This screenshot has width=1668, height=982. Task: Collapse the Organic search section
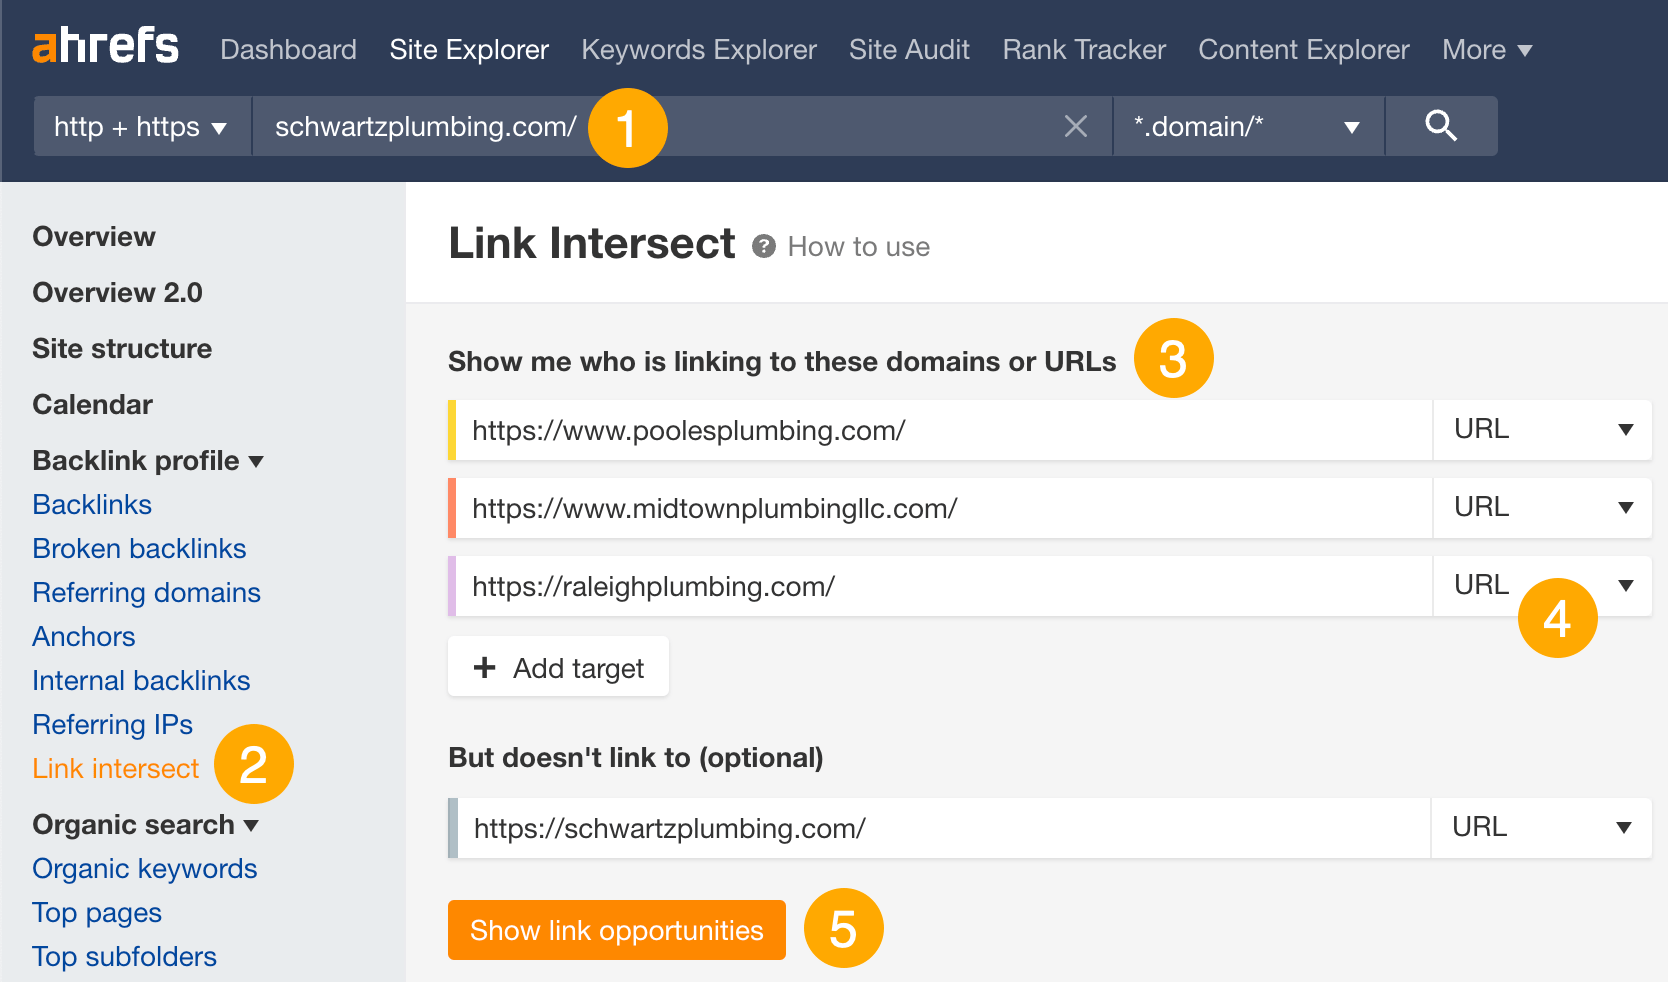(253, 826)
